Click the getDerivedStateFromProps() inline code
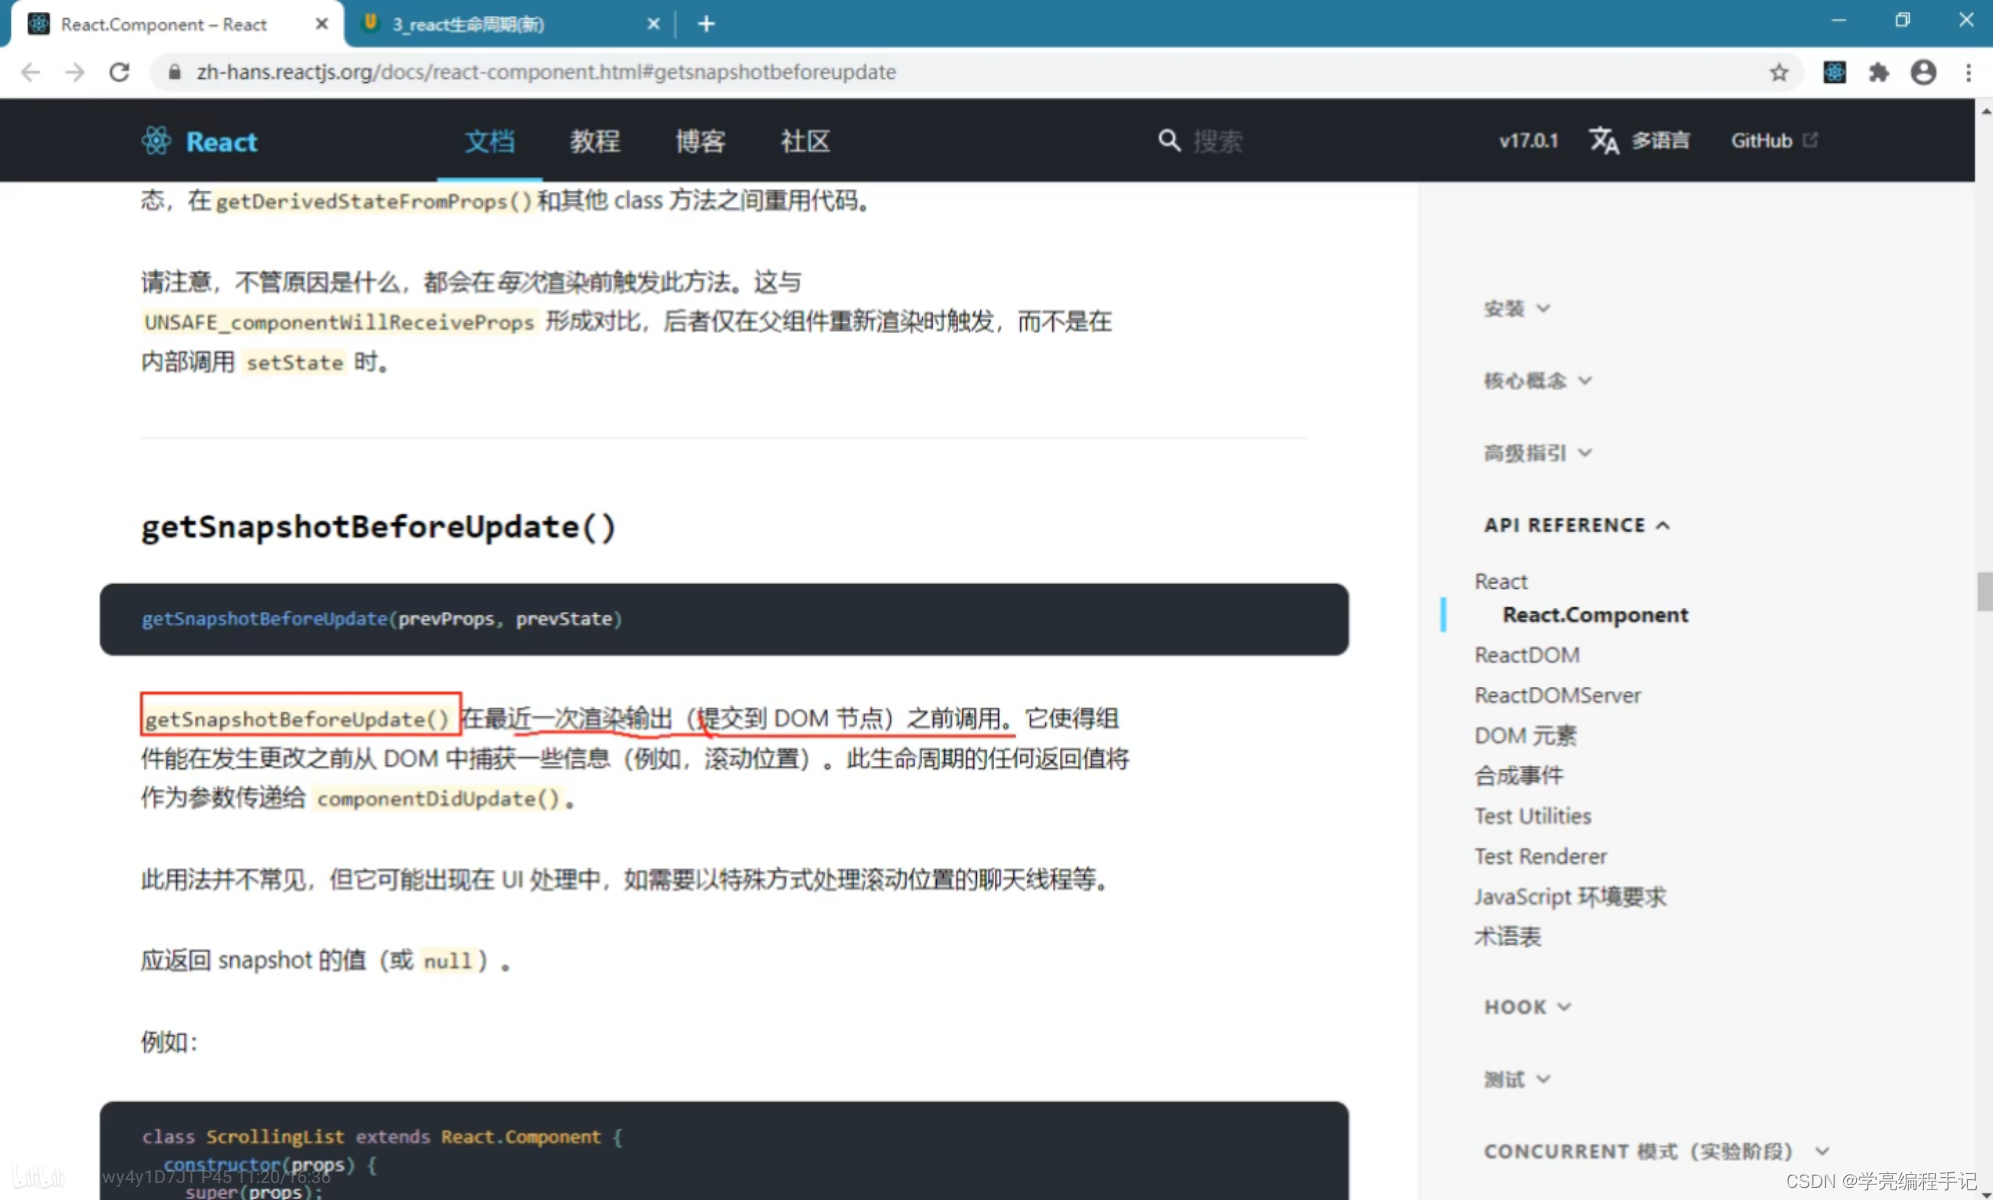The height and width of the screenshot is (1200, 1993). pos(373,201)
